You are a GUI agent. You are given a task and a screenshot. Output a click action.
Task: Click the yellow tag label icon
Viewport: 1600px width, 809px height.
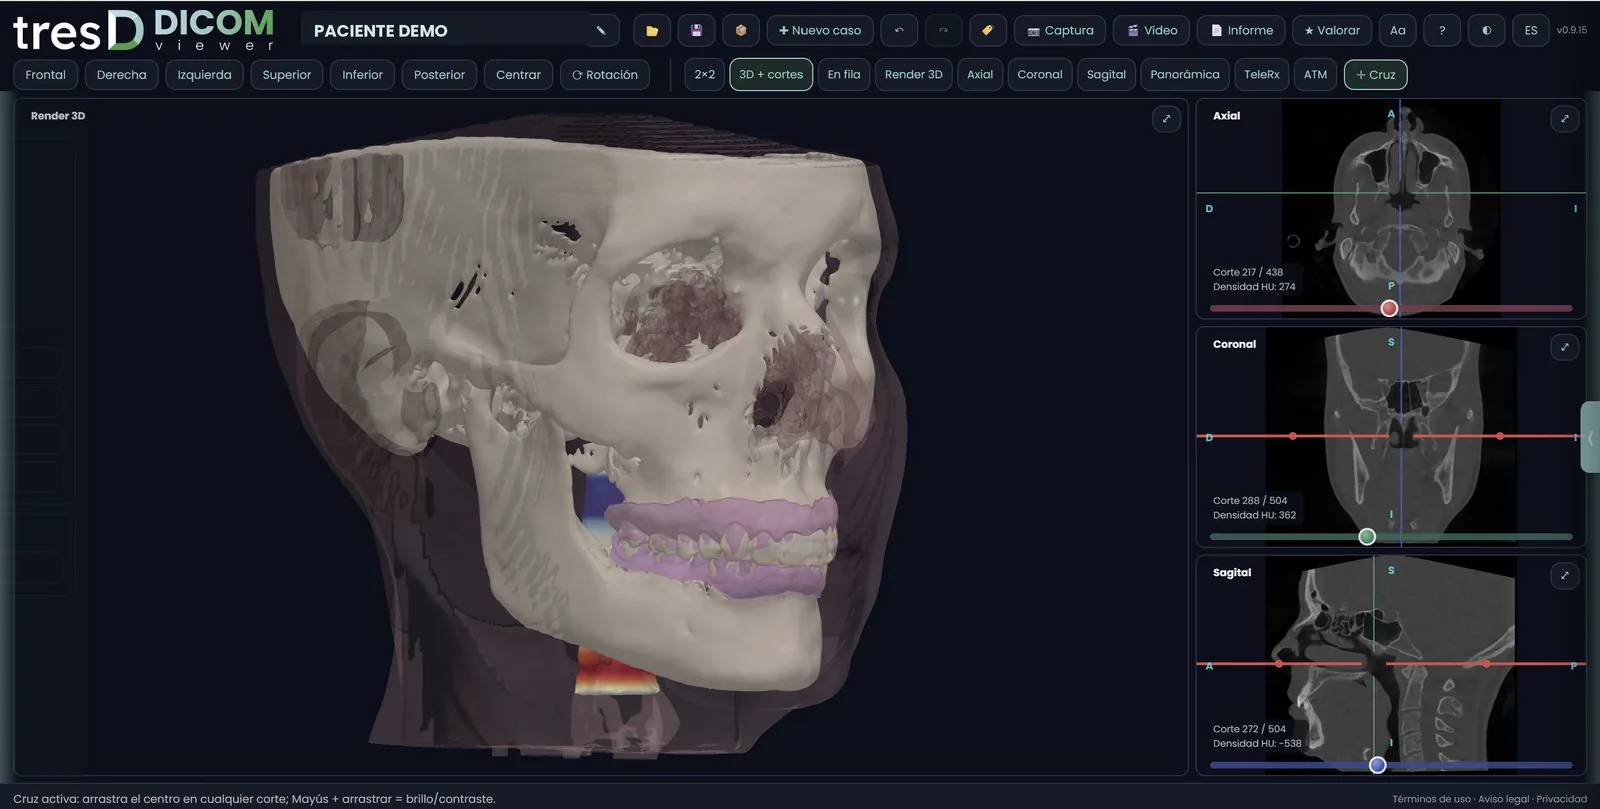point(987,30)
